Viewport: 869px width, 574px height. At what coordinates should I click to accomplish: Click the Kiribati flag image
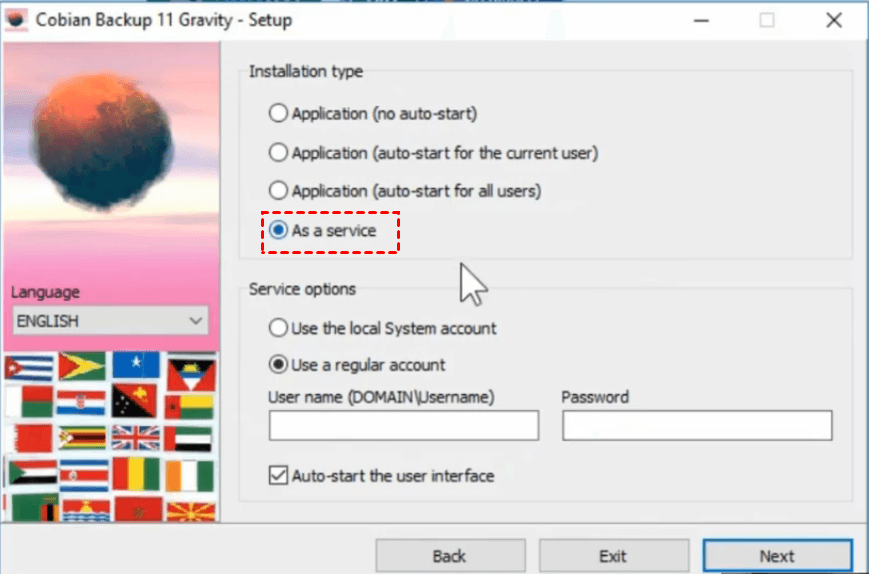(86, 511)
